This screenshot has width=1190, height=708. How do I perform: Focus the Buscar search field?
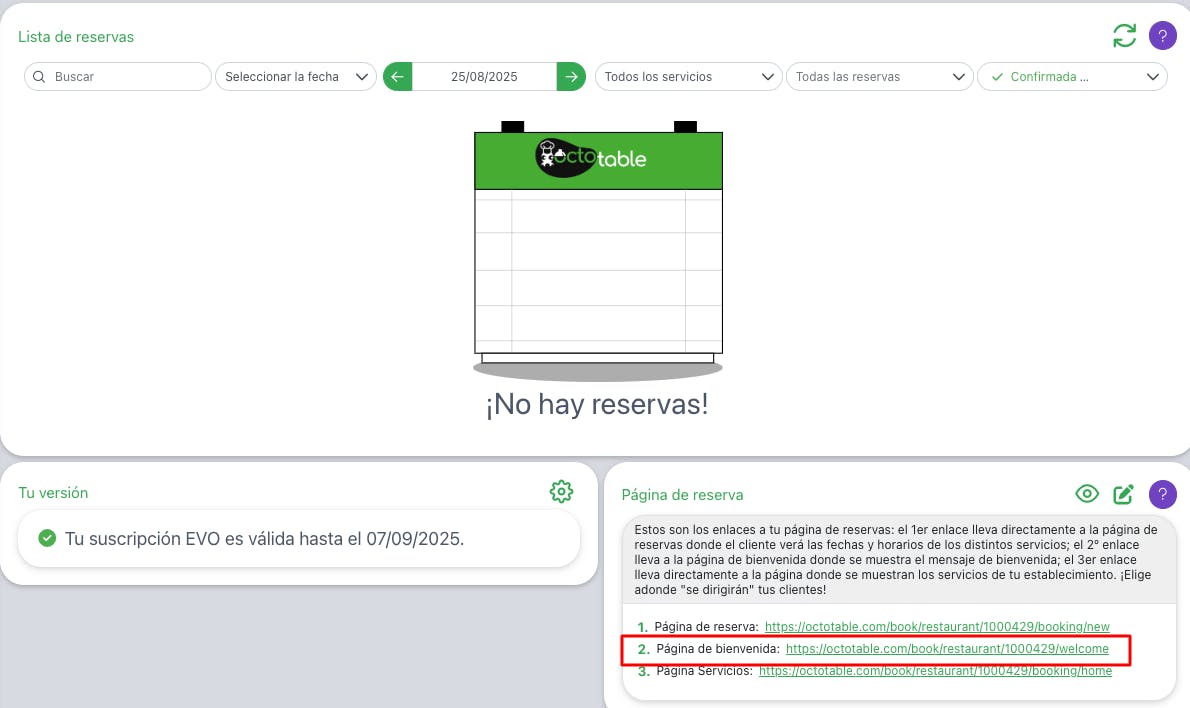118,77
